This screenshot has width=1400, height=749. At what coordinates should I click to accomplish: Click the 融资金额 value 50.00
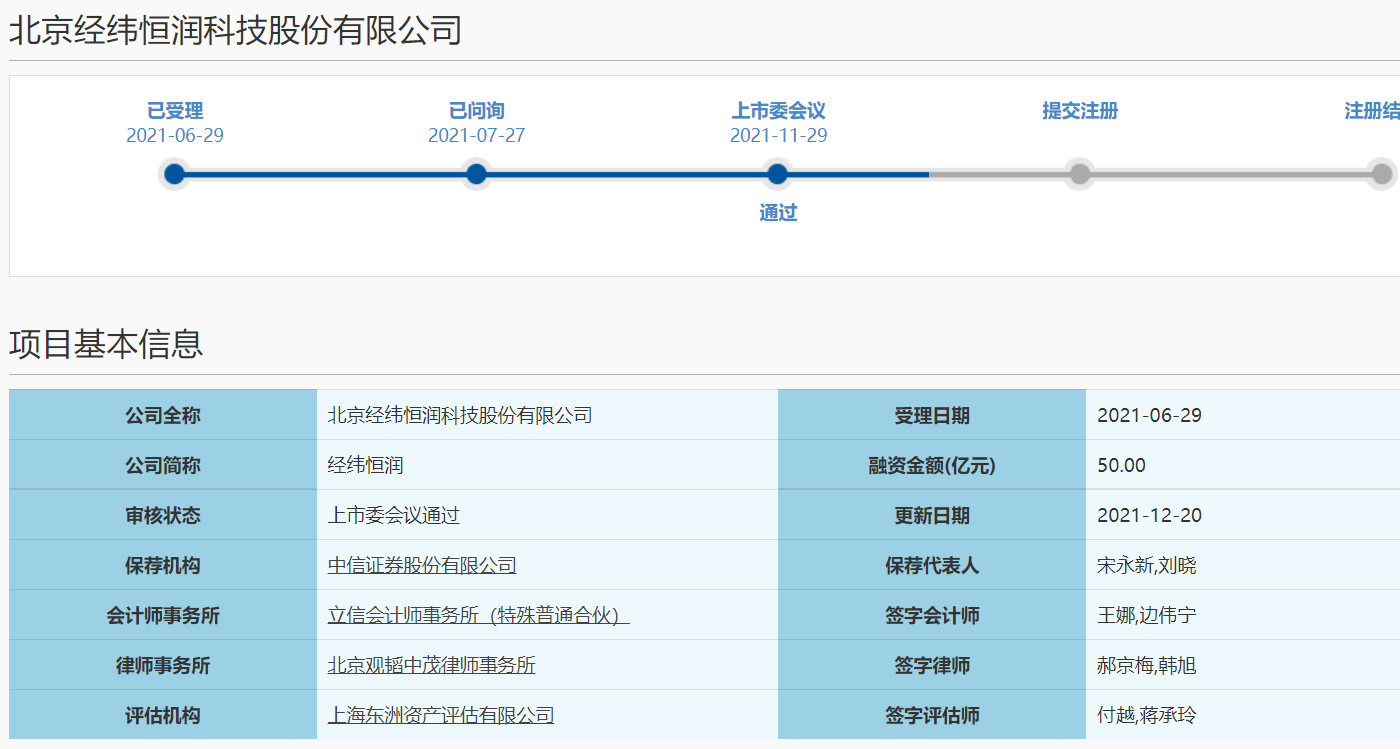point(1122,465)
